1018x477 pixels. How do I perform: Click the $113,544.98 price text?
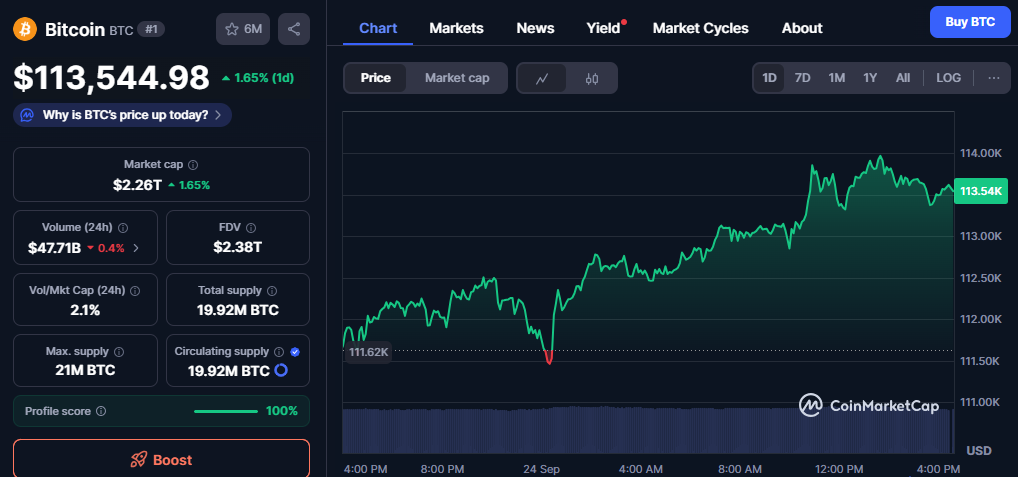coord(112,78)
